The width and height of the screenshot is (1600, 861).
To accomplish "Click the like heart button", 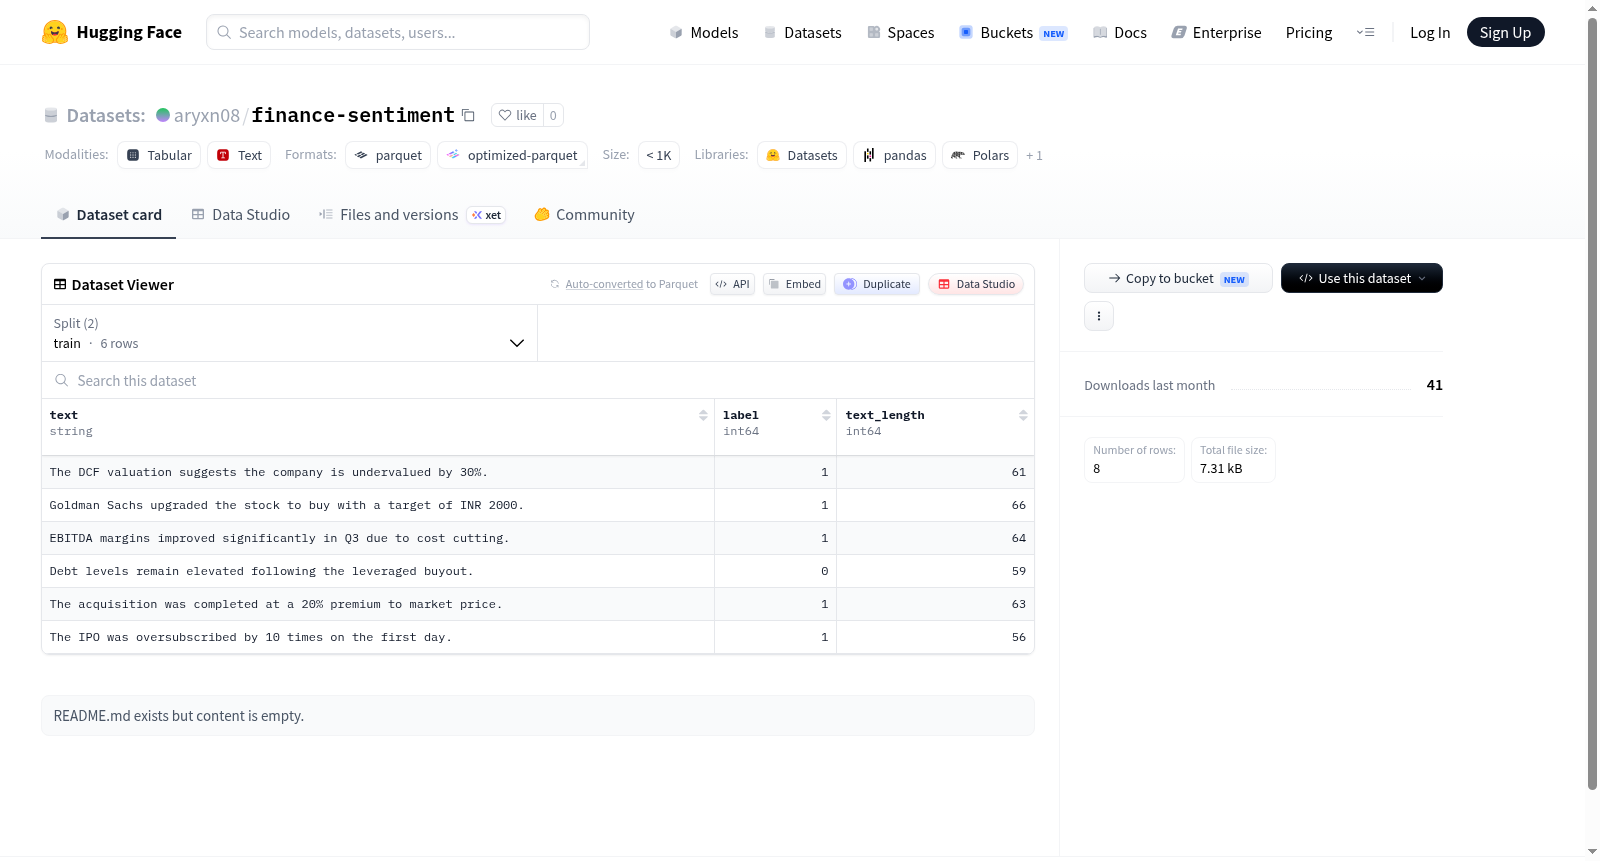I will 517,115.
